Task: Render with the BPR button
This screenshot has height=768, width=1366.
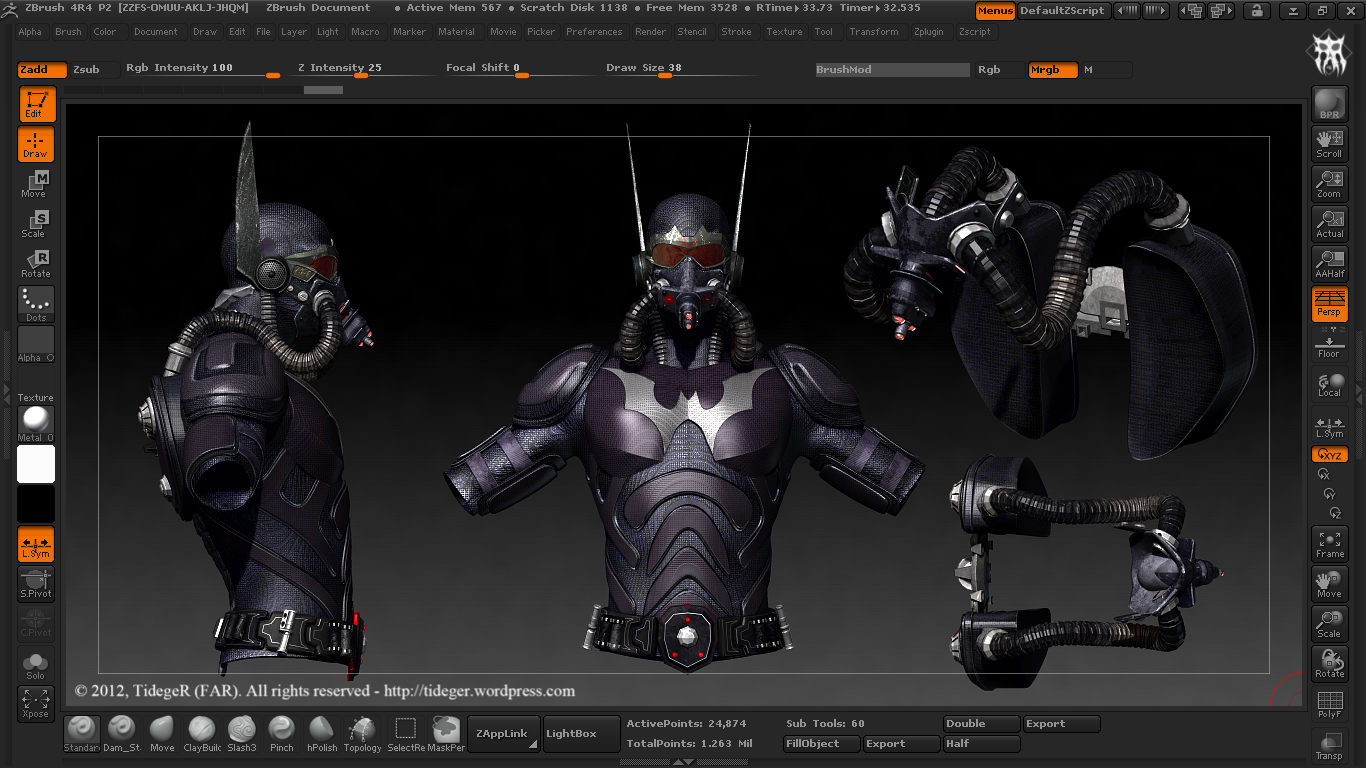Action: (x=1329, y=104)
